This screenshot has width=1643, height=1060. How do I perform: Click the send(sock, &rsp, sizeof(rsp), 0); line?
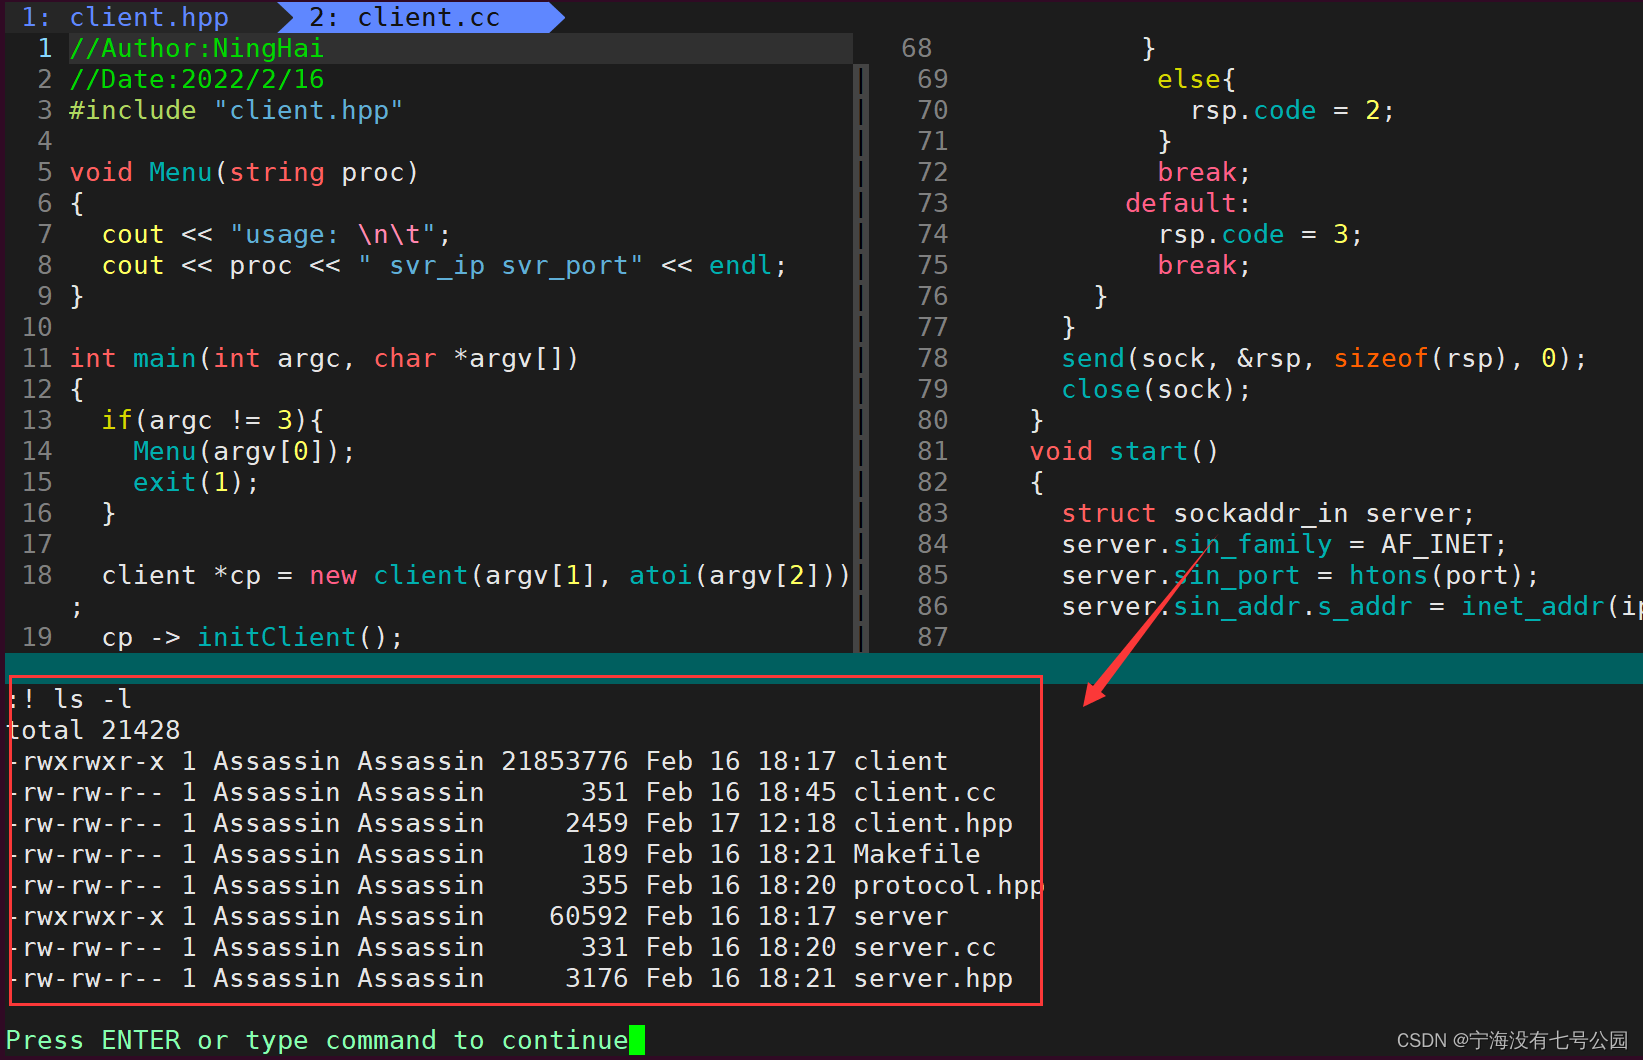tap(1324, 358)
